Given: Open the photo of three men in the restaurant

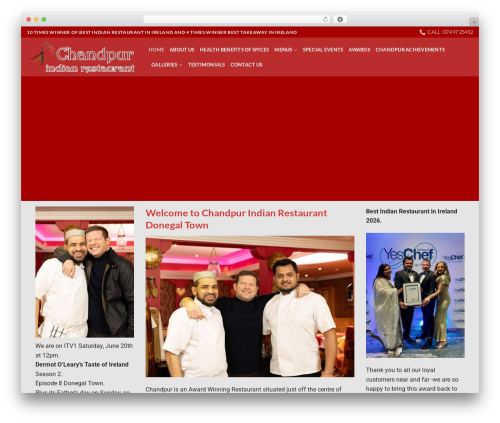Looking at the screenshot, I should pos(250,307).
